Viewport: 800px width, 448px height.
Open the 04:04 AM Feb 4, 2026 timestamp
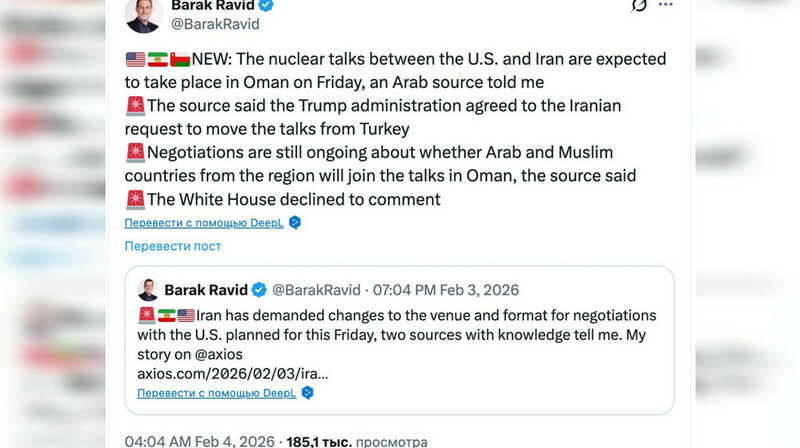(199, 441)
